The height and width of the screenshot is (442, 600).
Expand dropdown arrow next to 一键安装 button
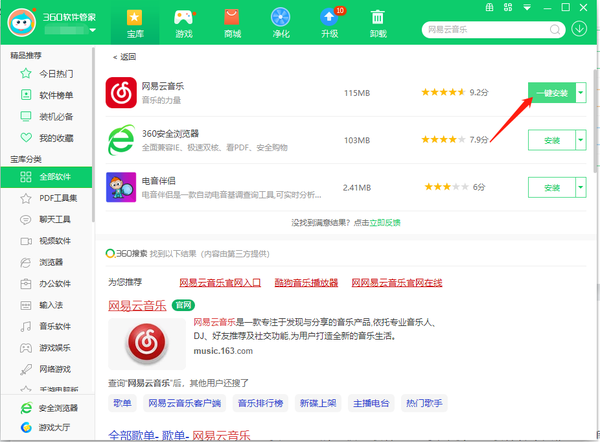point(581,93)
